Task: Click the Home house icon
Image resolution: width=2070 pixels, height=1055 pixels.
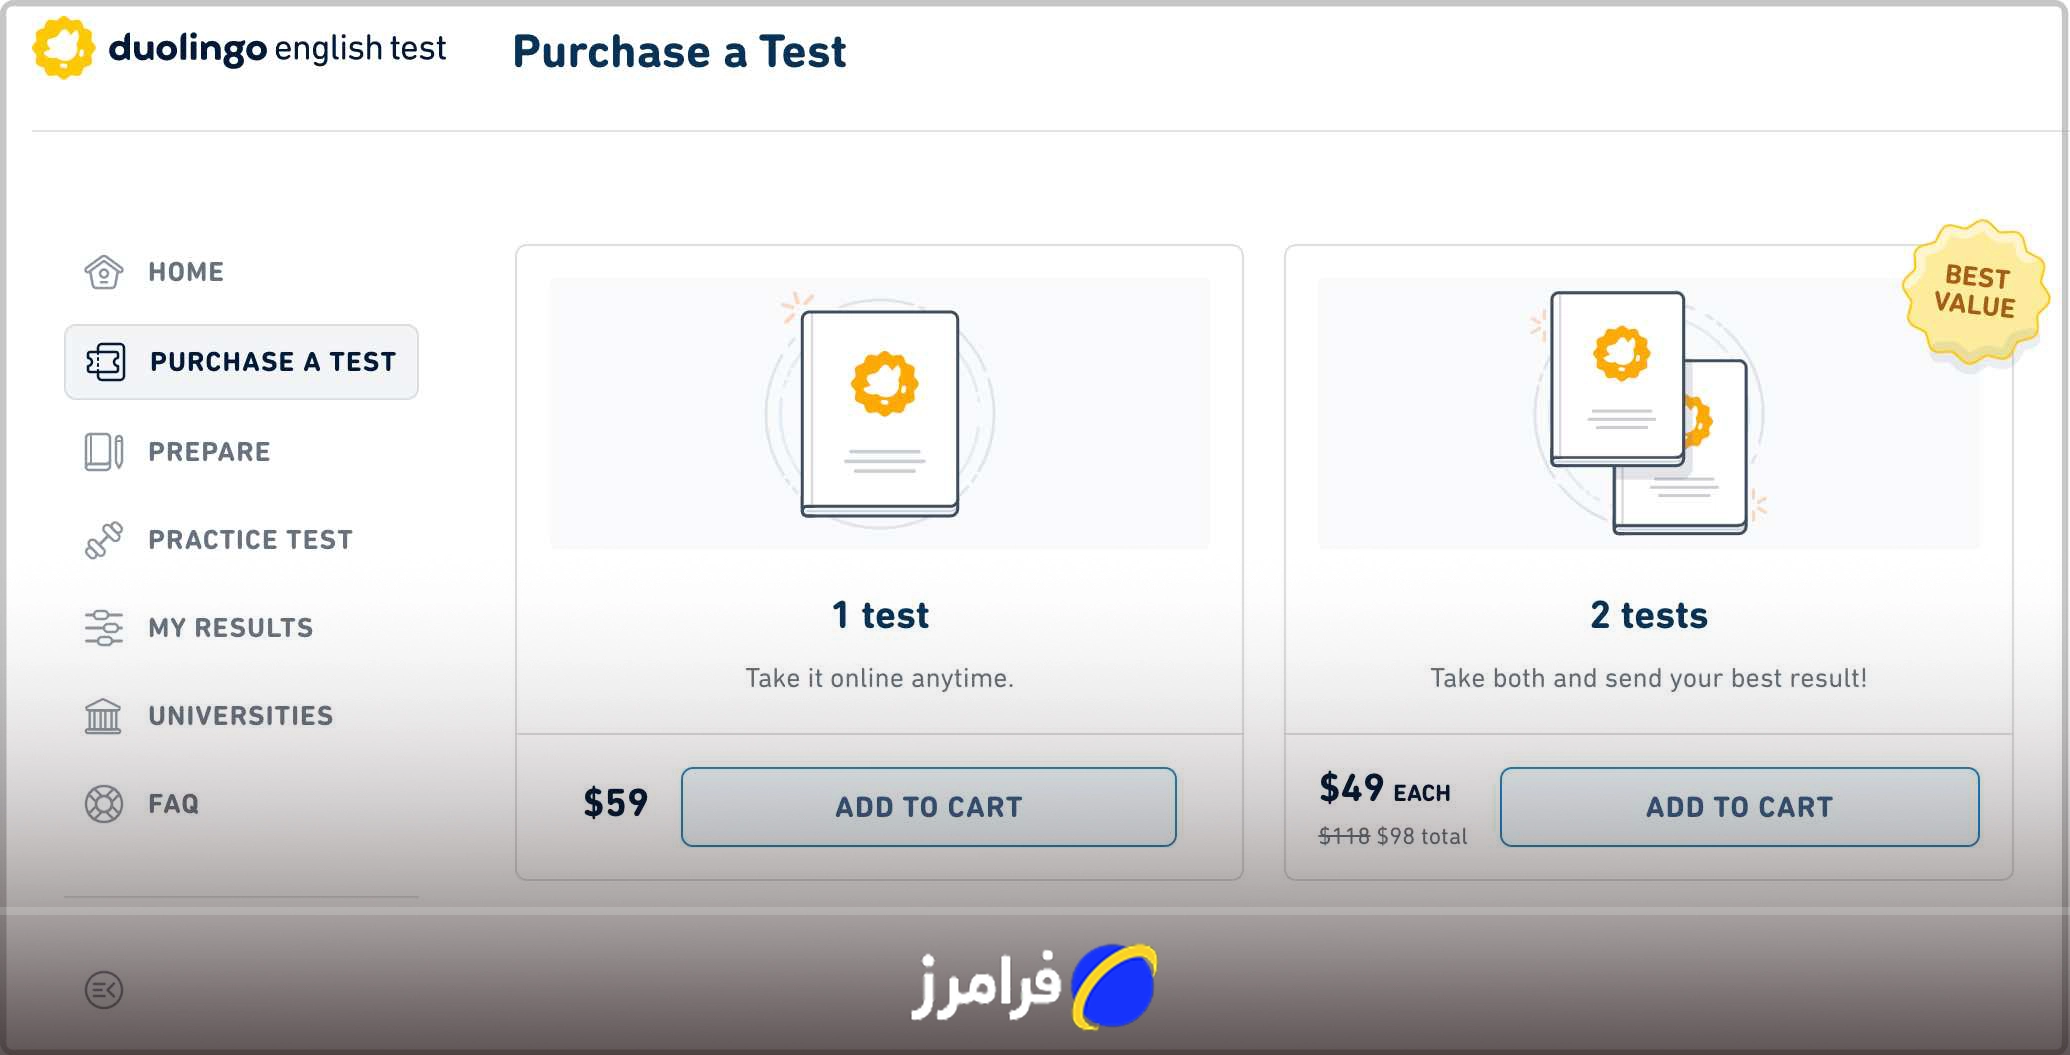Action: click(104, 272)
